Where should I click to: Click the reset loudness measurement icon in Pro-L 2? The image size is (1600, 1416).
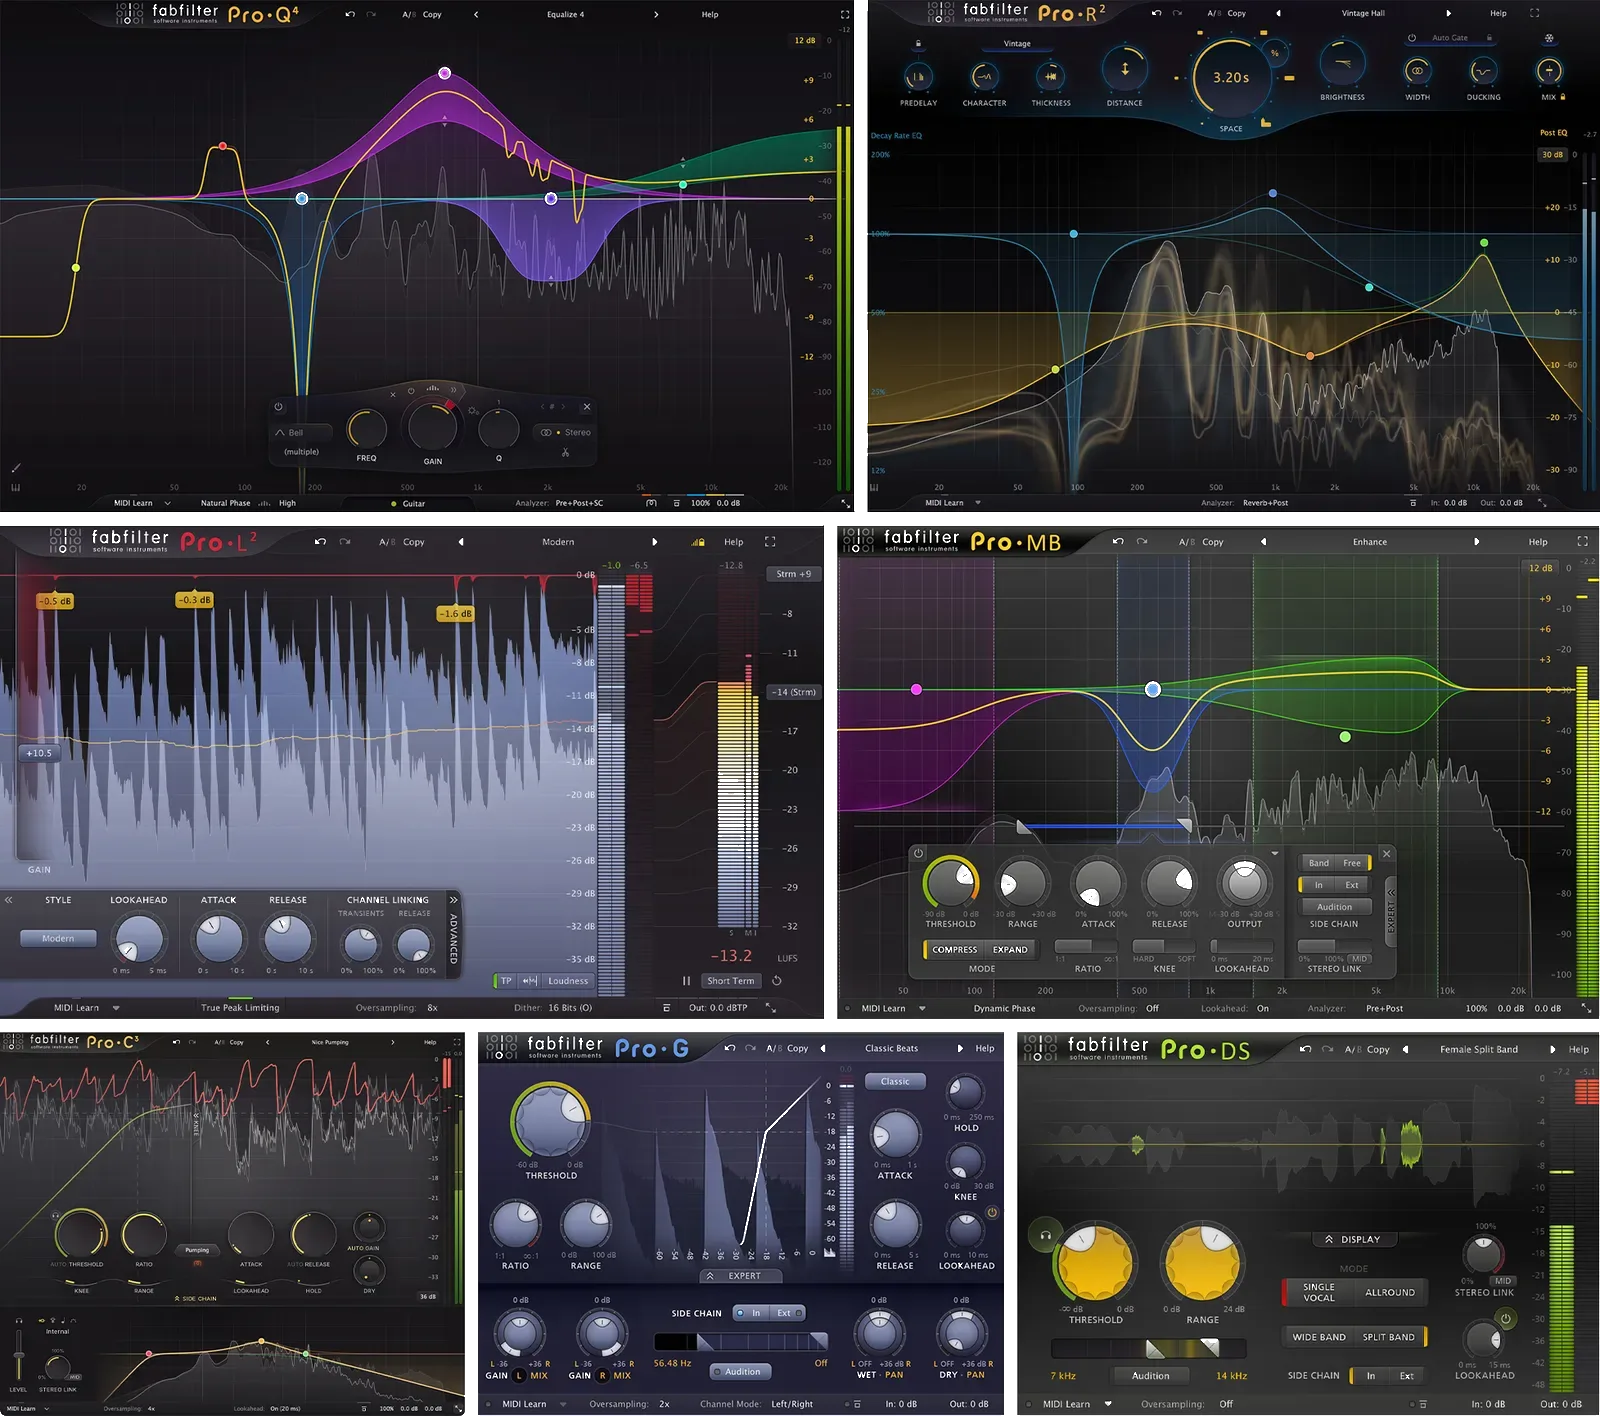click(776, 981)
